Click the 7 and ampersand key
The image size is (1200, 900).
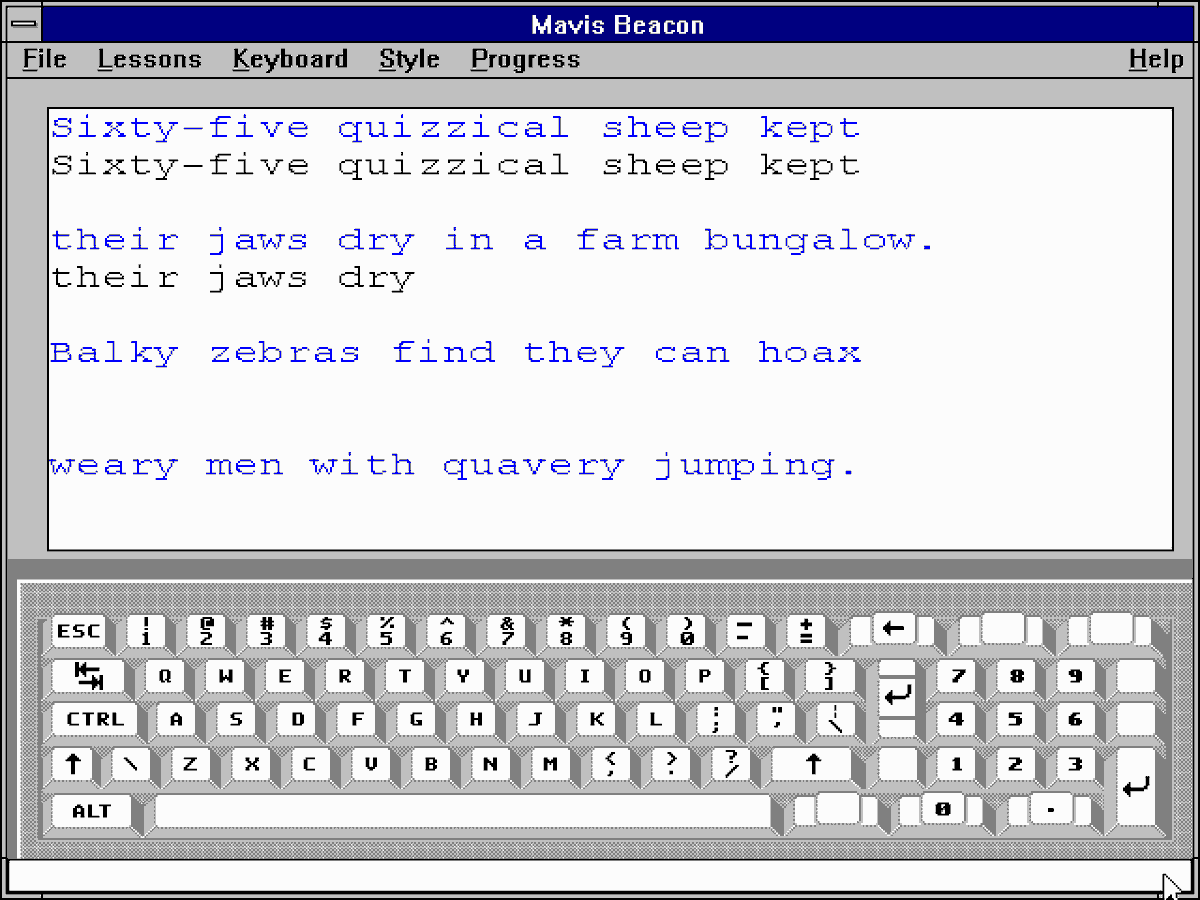tap(506, 631)
